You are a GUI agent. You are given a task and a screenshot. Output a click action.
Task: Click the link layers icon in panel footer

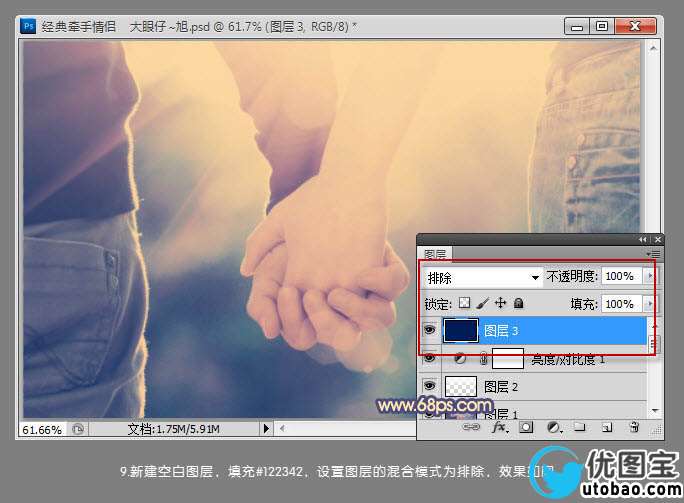pyautogui.click(x=471, y=427)
